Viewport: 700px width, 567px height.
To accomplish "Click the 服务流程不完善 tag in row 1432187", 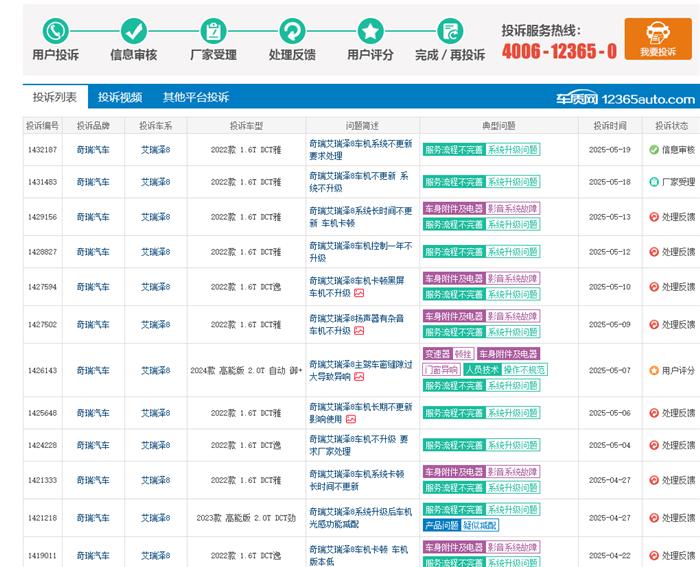I will [454, 150].
